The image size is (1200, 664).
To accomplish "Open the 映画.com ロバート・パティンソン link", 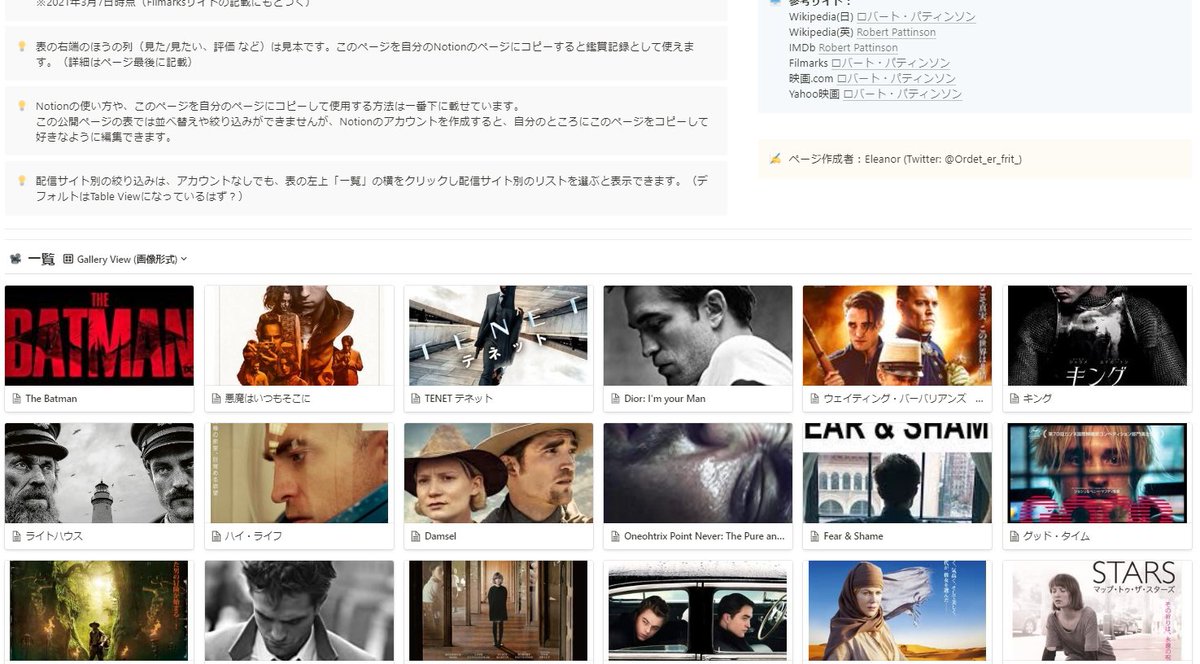I will point(895,78).
